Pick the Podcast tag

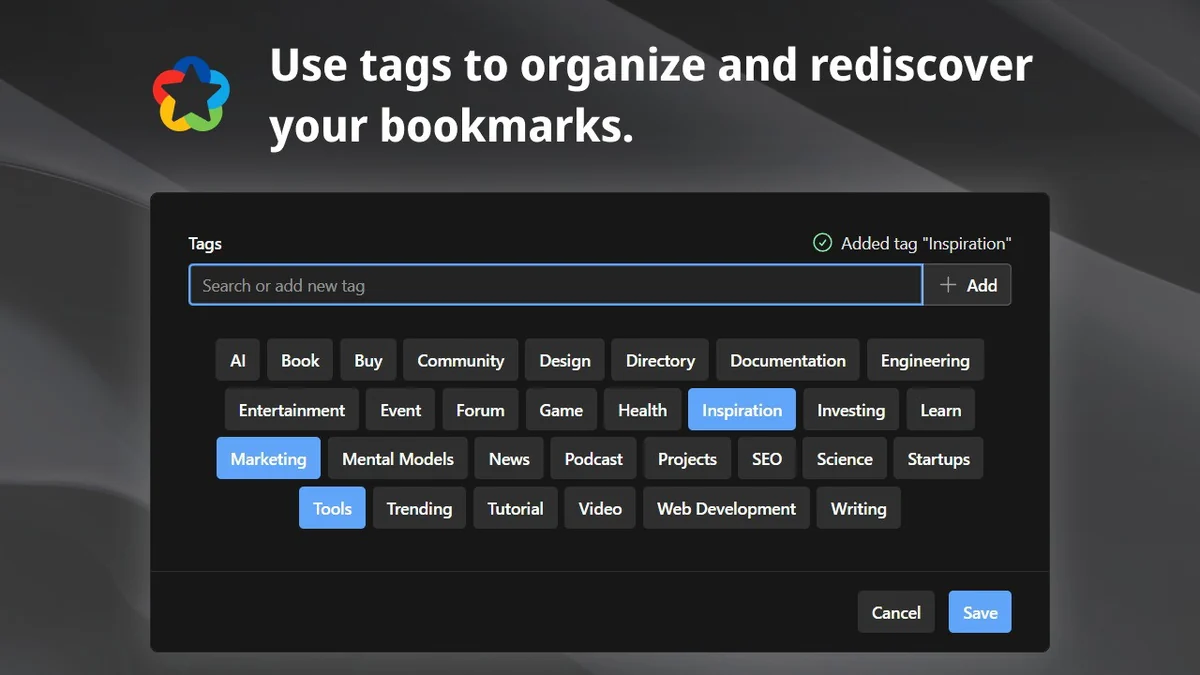[x=593, y=459]
